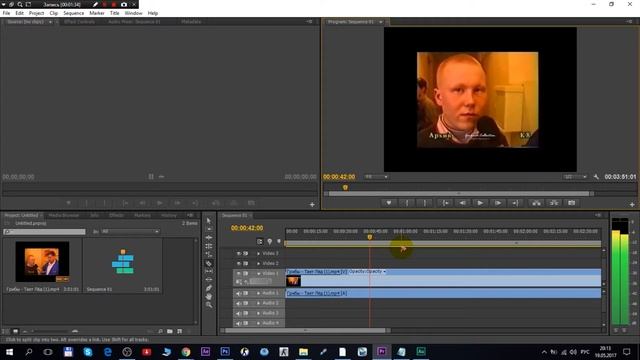
Task: Open the Marker menu
Action: tap(97, 13)
